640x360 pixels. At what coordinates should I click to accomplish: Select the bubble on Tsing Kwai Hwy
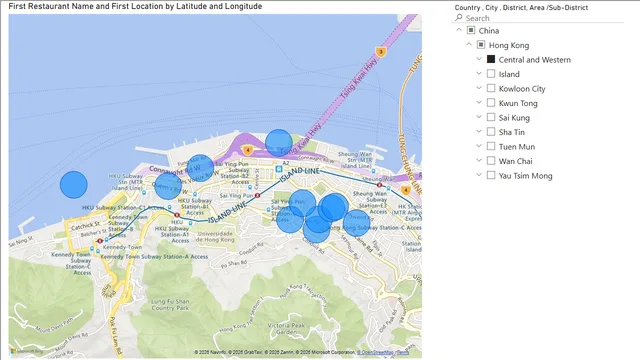pyautogui.click(x=279, y=143)
